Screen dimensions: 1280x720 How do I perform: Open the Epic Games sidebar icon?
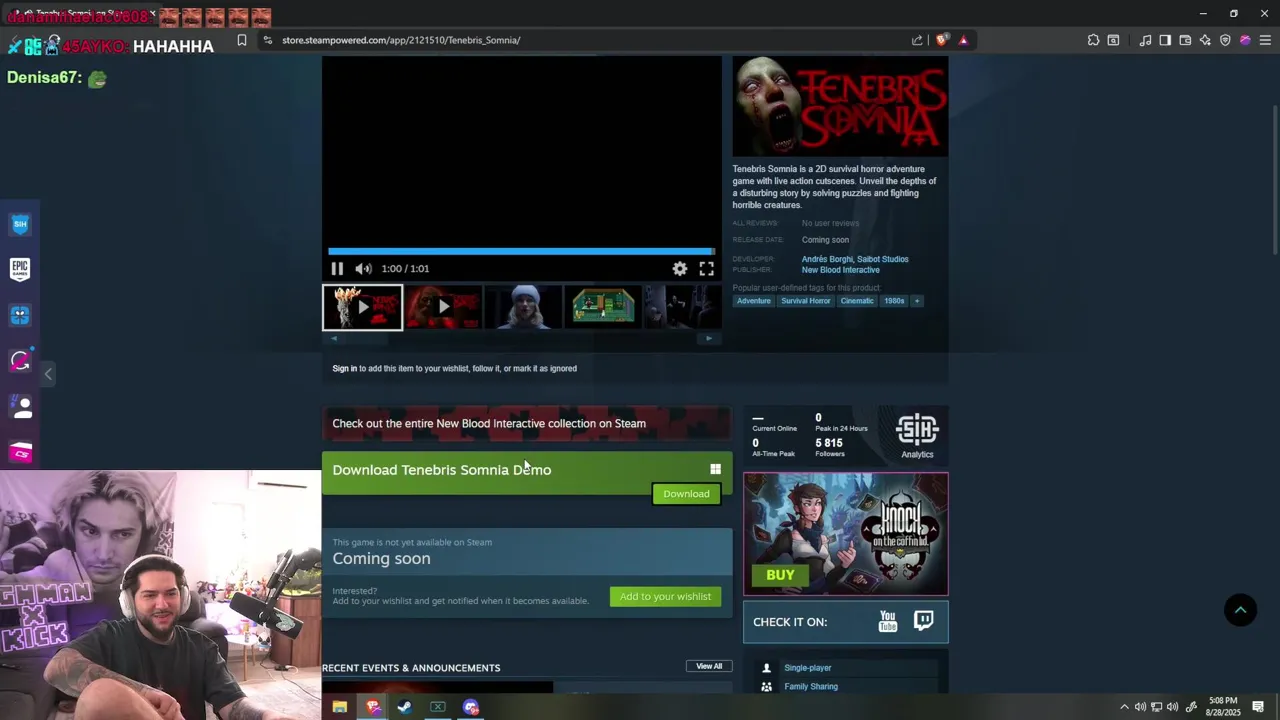tap(20, 269)
